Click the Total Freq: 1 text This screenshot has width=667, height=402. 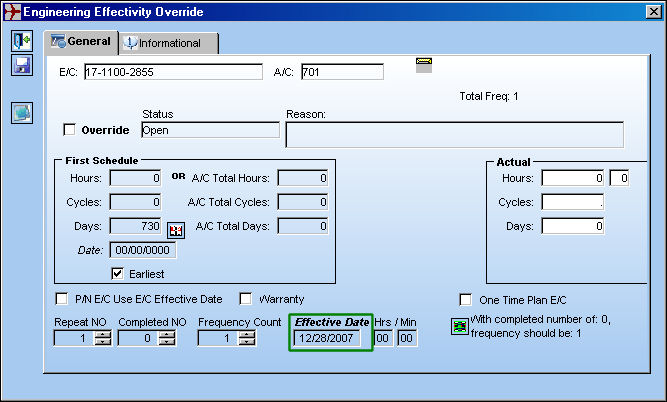tap(489, 96)
